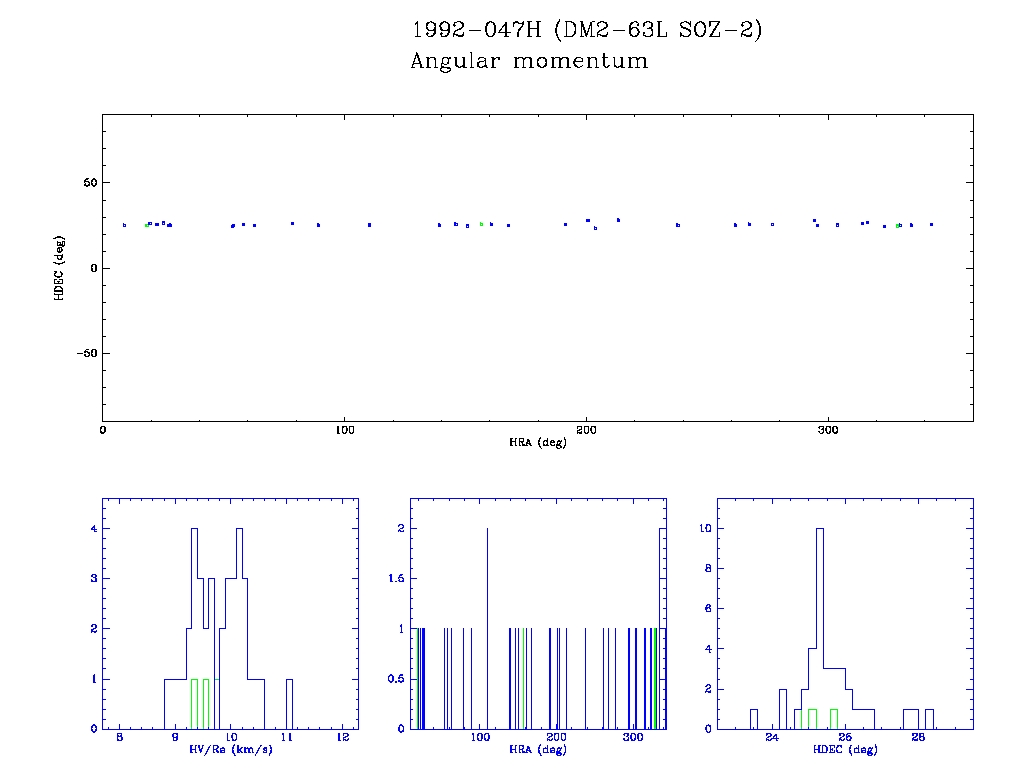This screenshot has height=768, width=1024.
Task: Click the "28" tick label on HDEC histogram
Action: click(x=918, y=739)
